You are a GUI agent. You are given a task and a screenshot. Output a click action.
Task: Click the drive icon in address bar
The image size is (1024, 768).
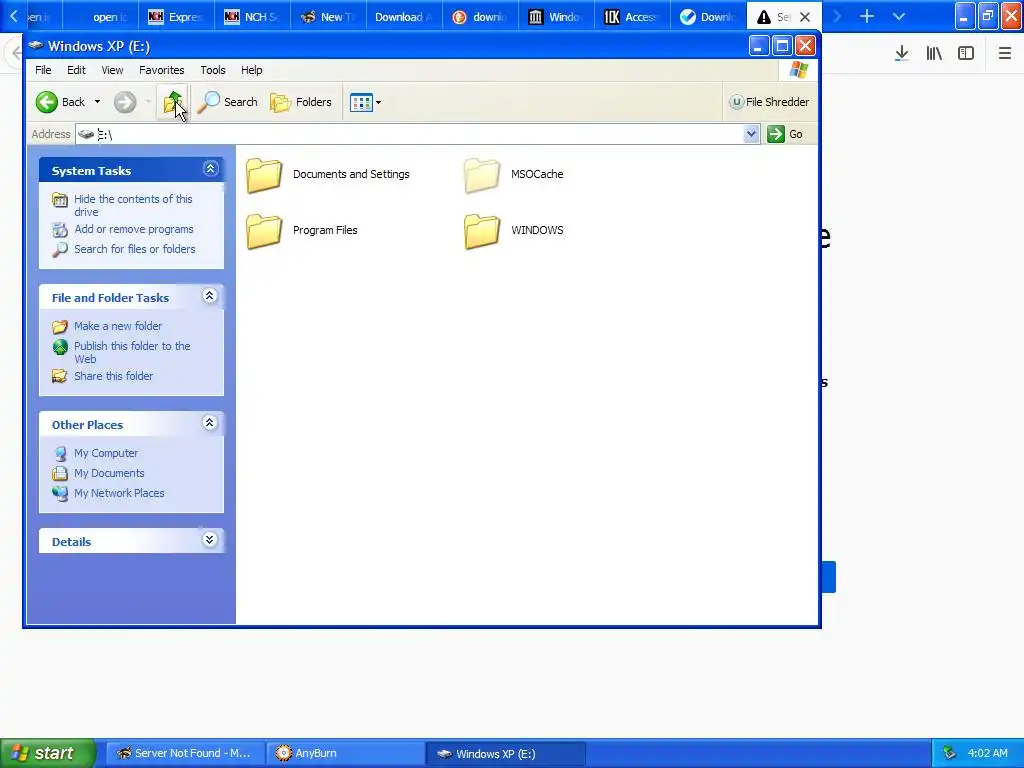[86, 134]
